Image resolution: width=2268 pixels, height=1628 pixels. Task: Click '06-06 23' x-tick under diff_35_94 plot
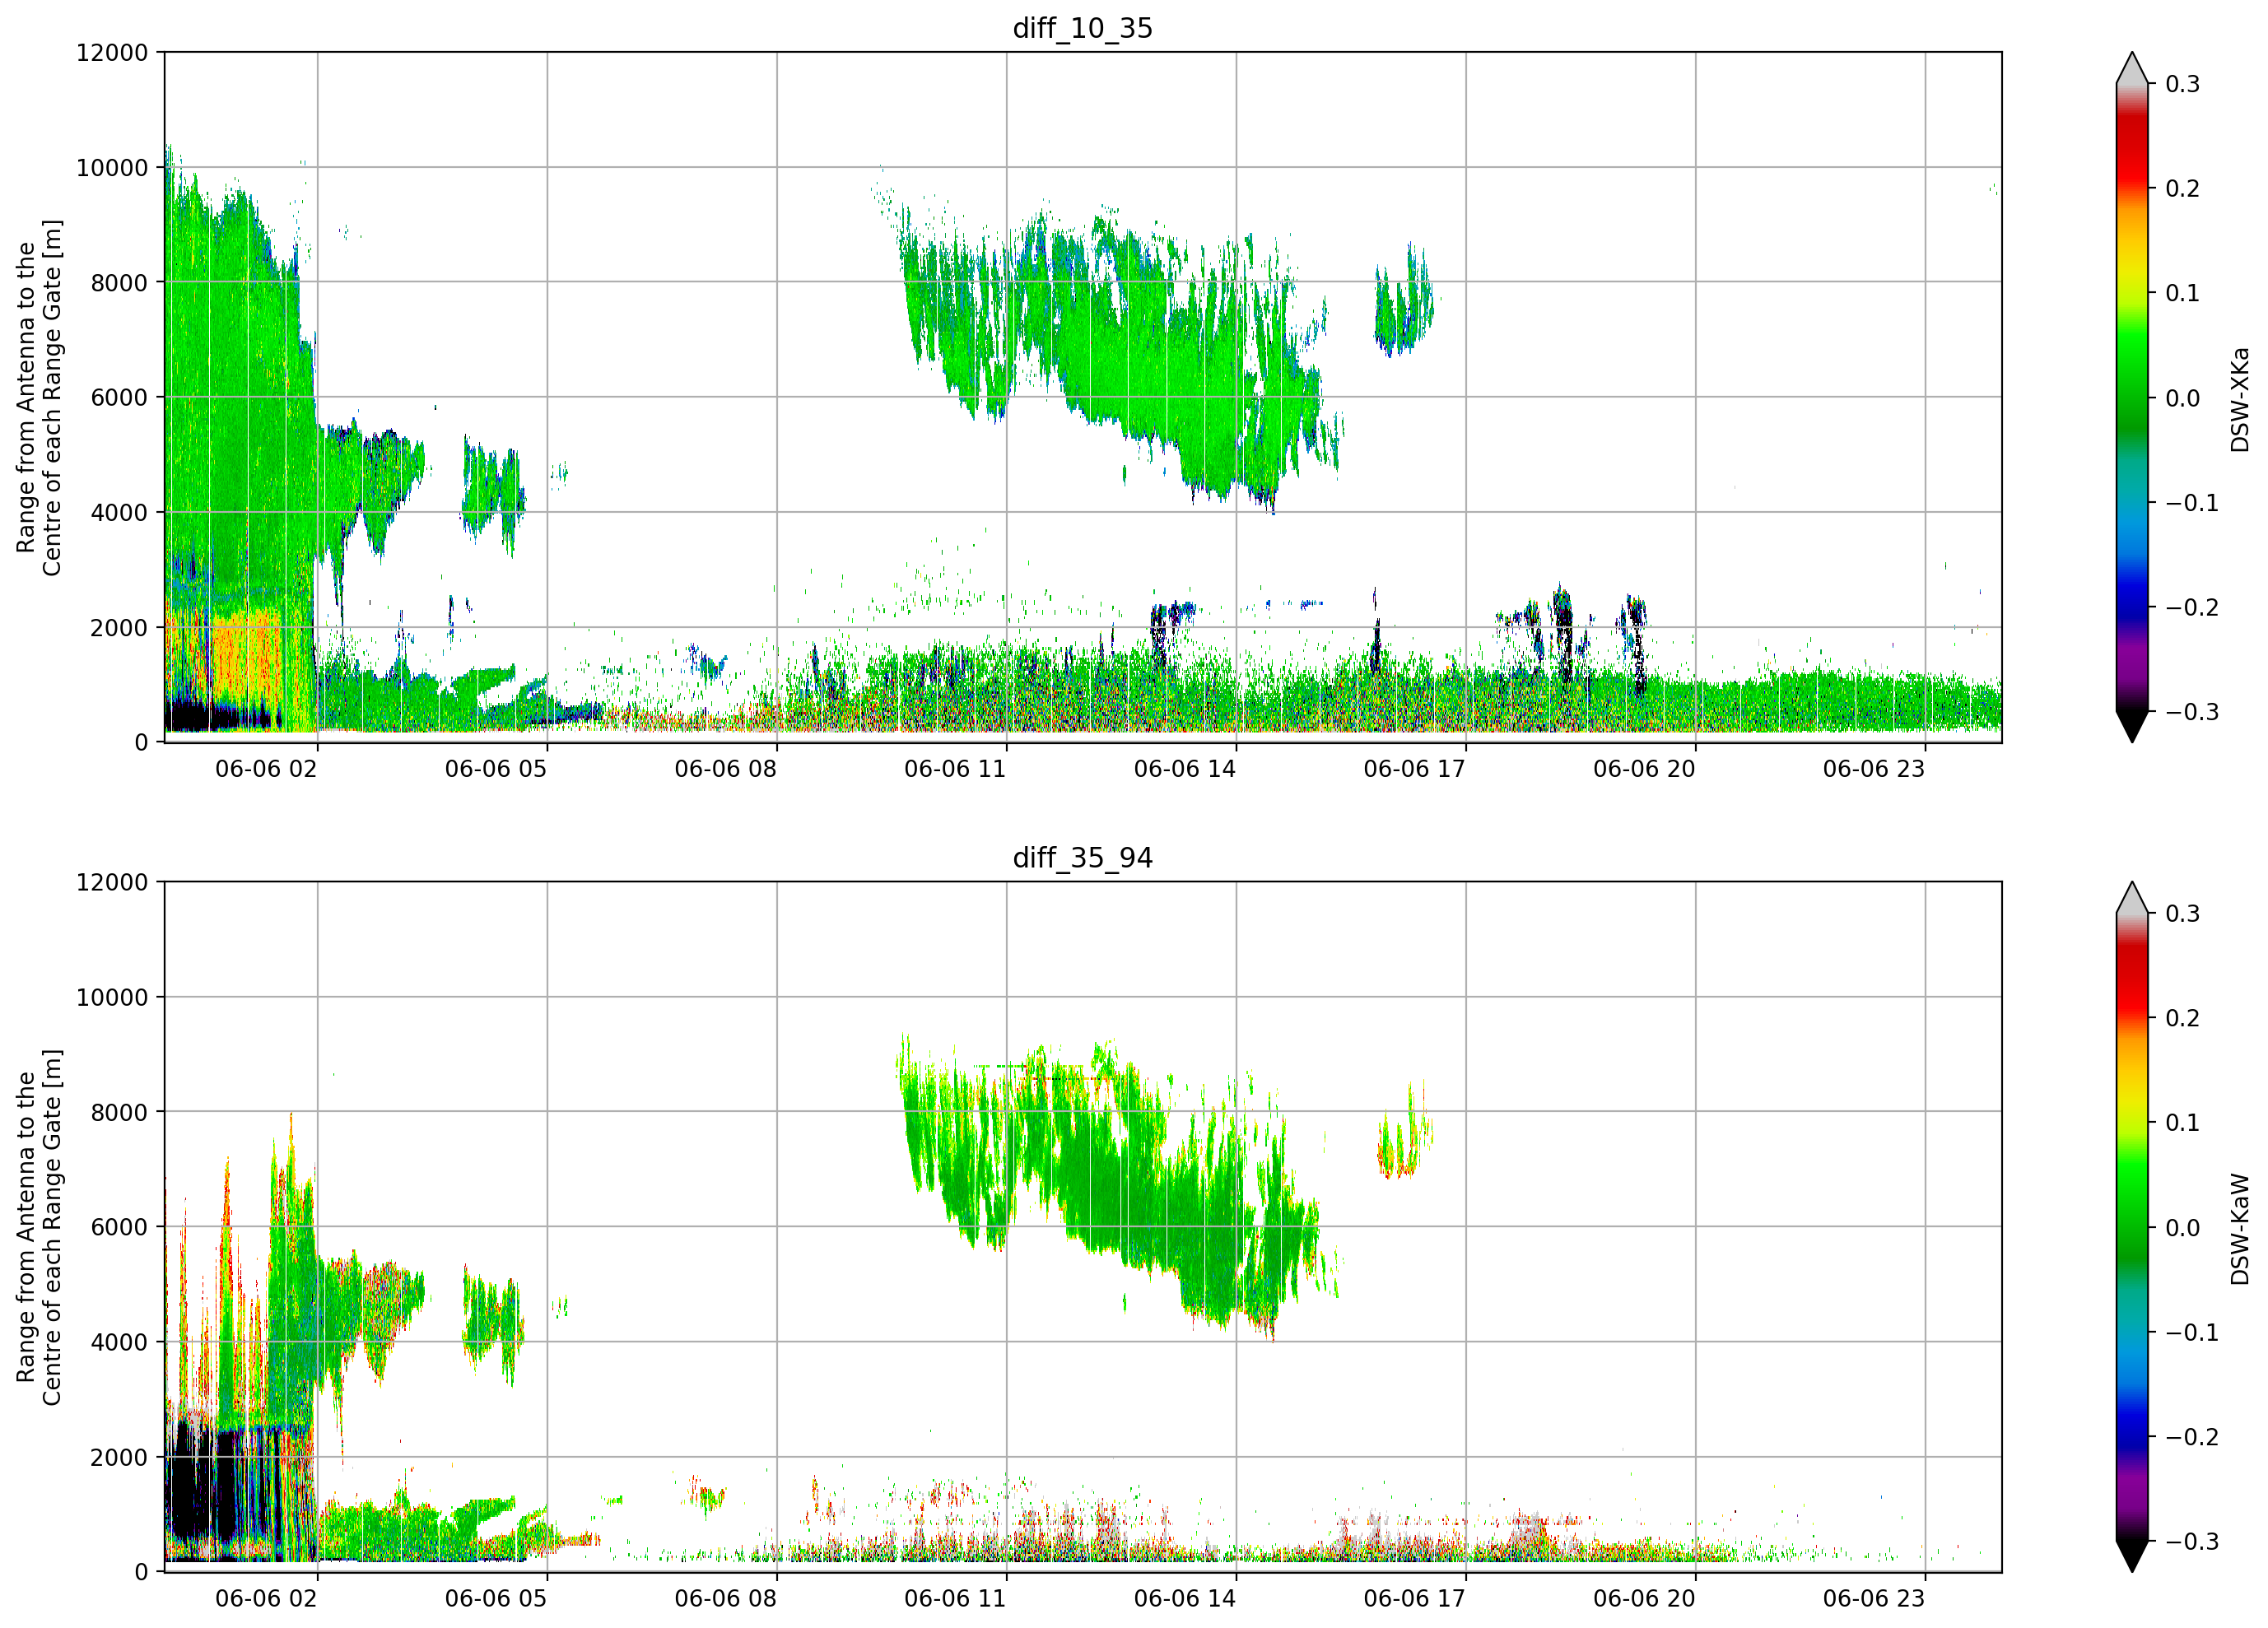(x=1874, y=1599)
